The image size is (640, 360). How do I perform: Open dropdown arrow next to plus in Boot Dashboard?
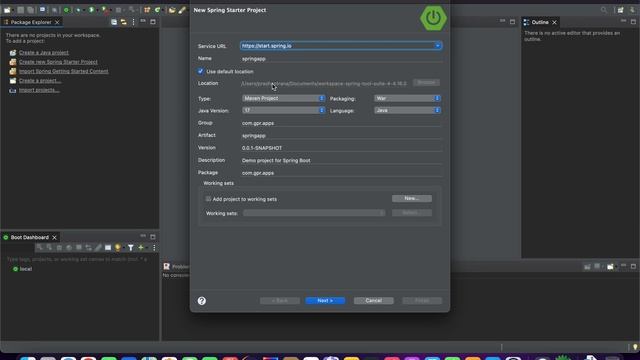[x=147, y=248]
